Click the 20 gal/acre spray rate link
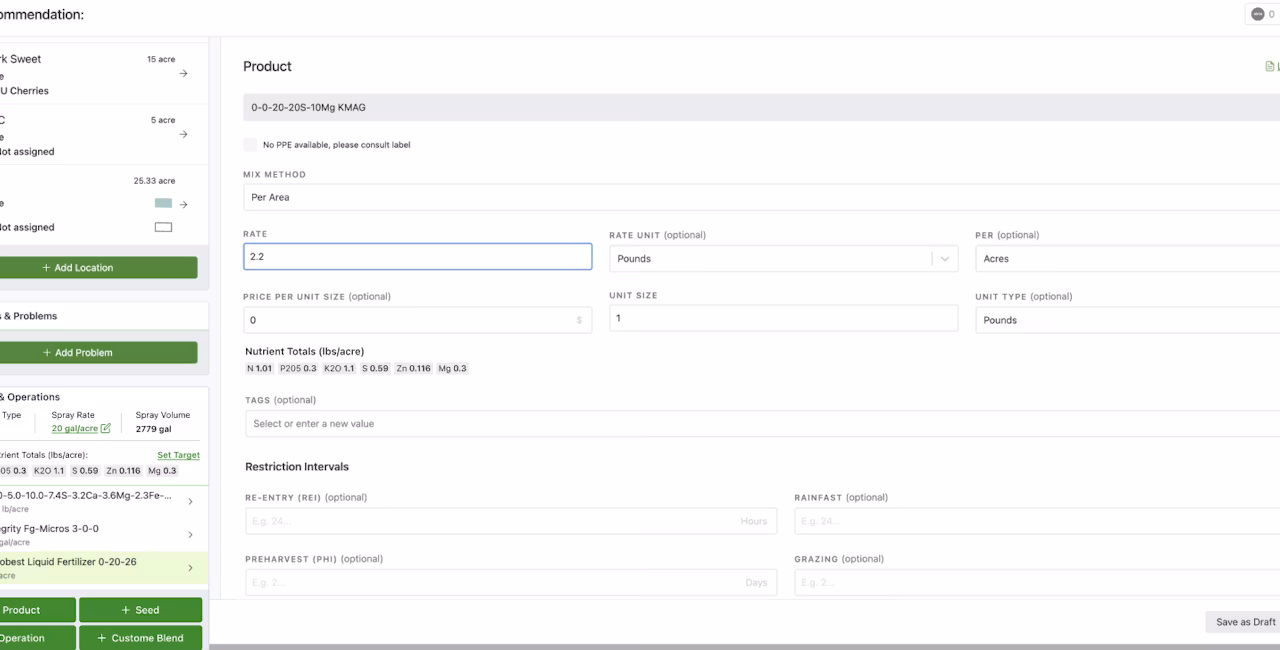The height and width of the screenshot is (650, 1280). click(x=75, y=429)
